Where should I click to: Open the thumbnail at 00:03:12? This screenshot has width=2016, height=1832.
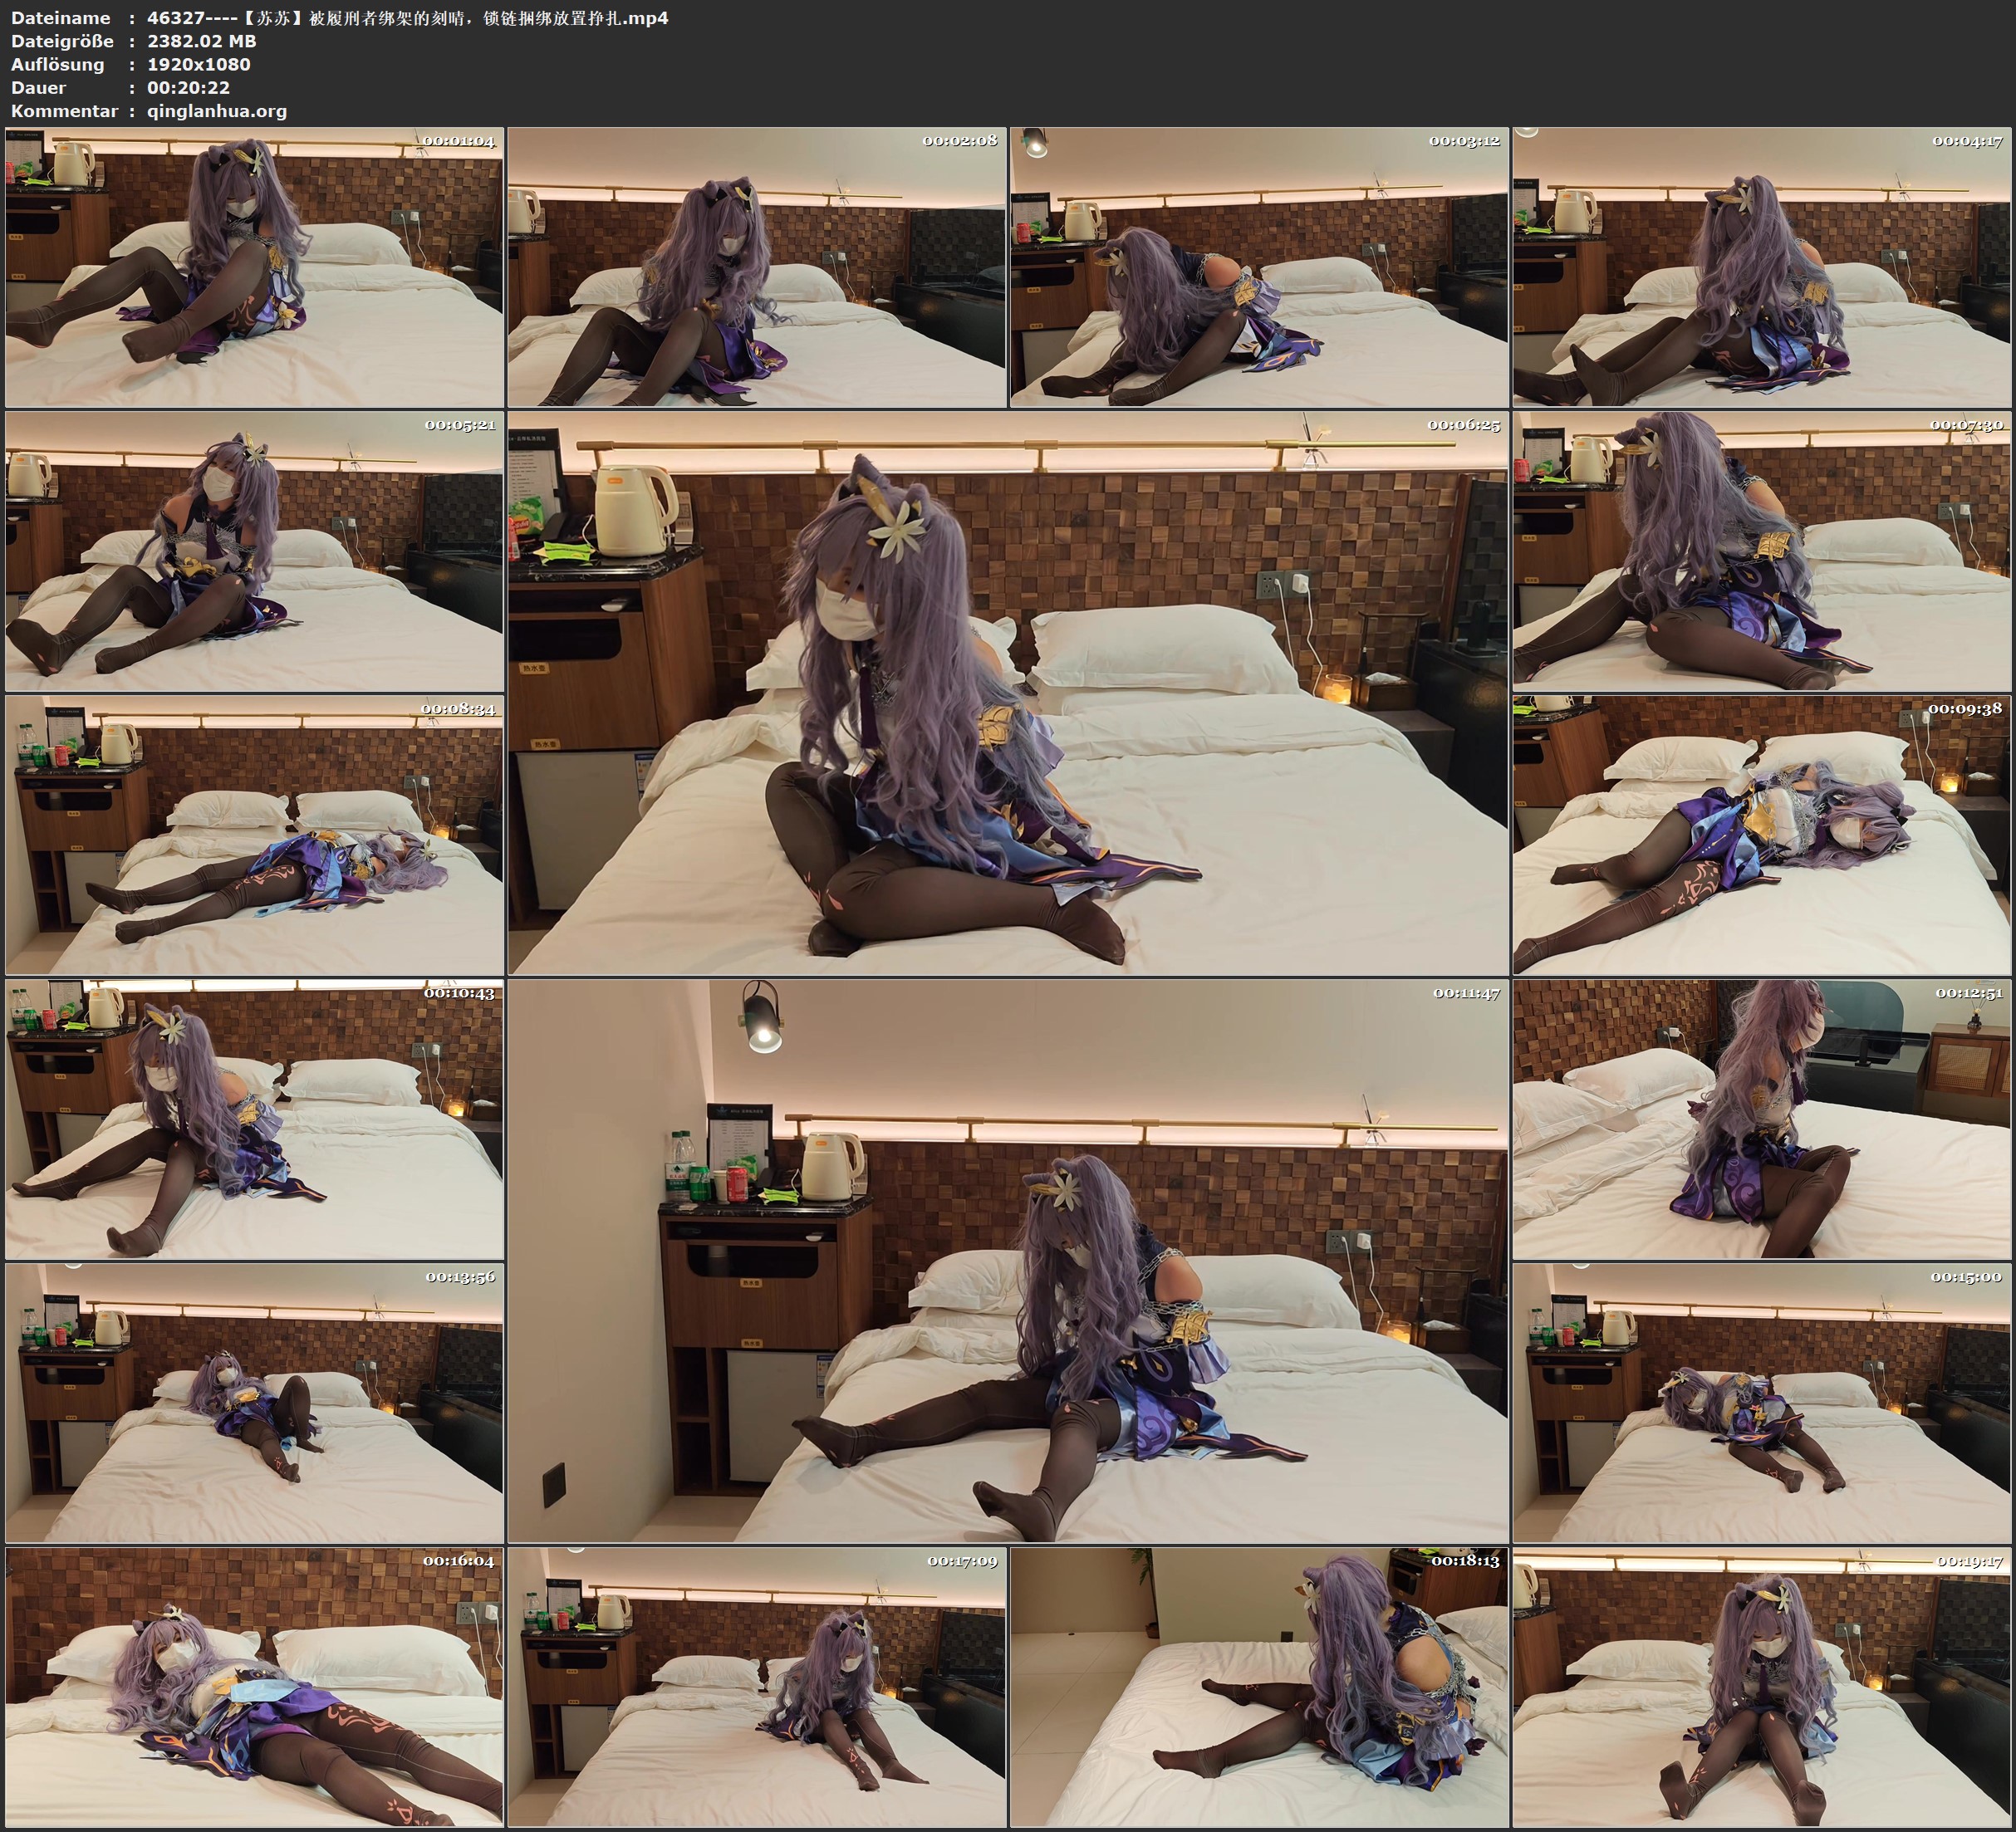1259,267
